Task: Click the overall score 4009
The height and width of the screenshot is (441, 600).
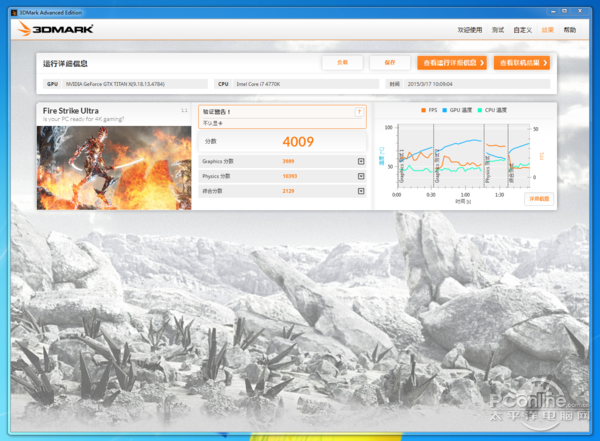Action: click(x=298, y=142)
